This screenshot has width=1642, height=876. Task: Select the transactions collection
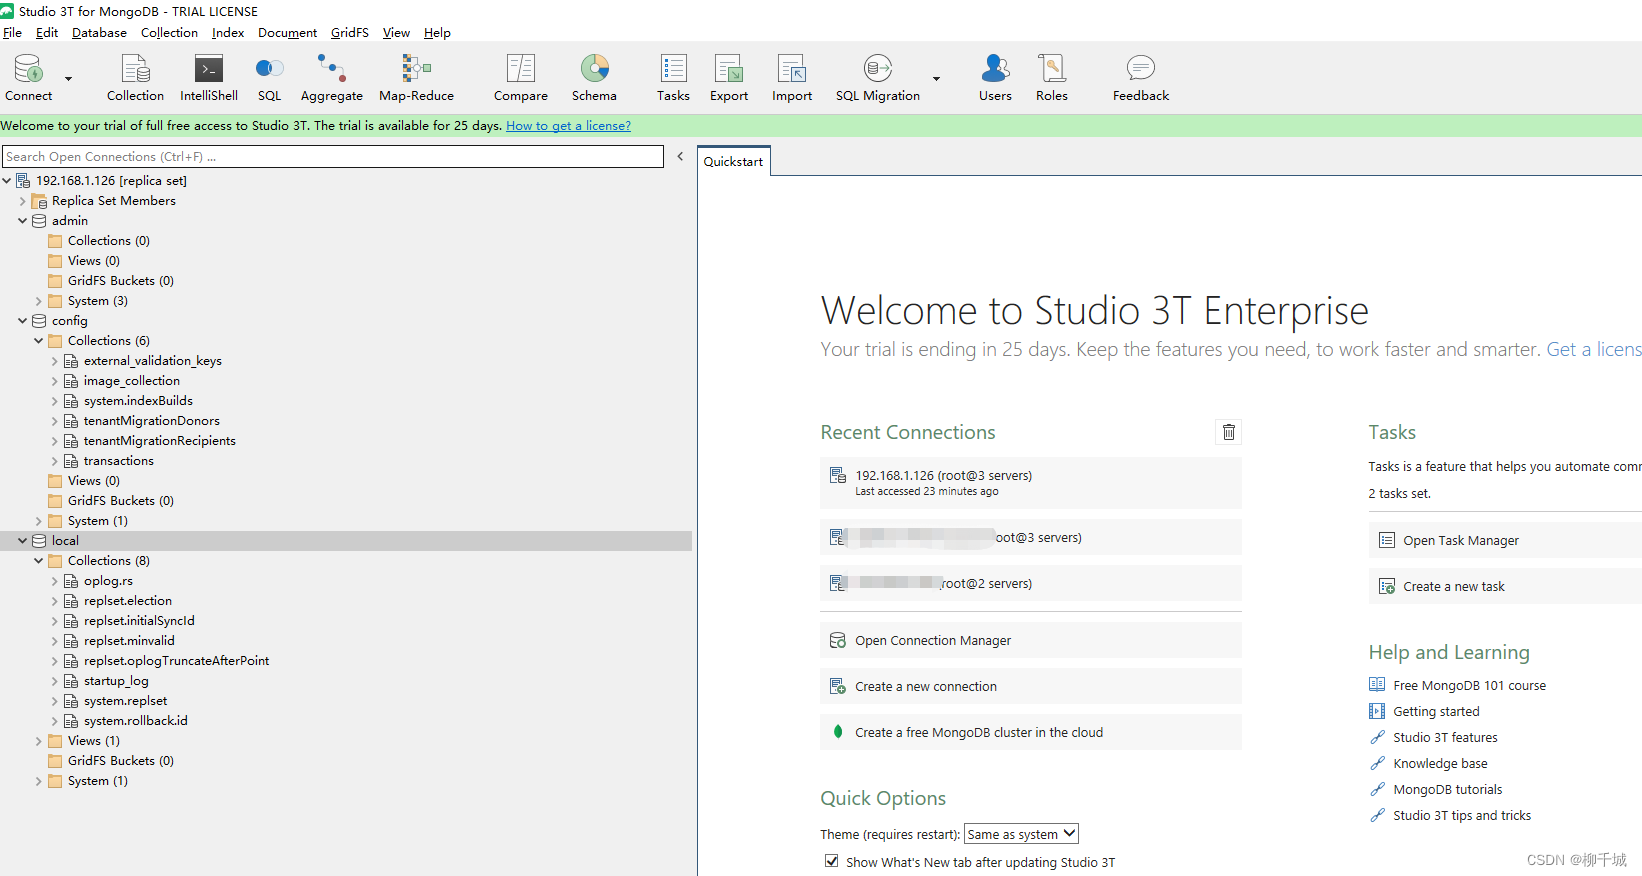click(x=119, y=461)
